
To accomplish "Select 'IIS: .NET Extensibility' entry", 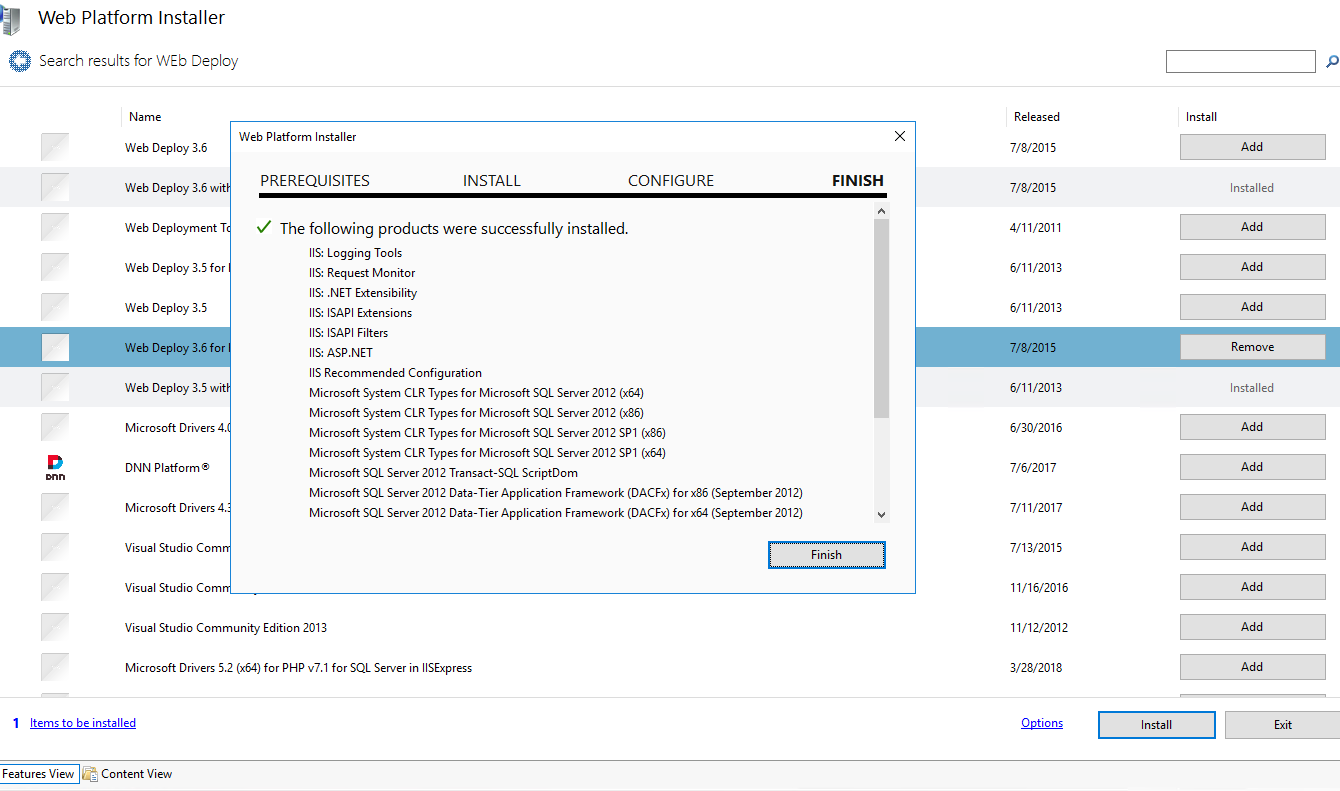I will 363,293.
